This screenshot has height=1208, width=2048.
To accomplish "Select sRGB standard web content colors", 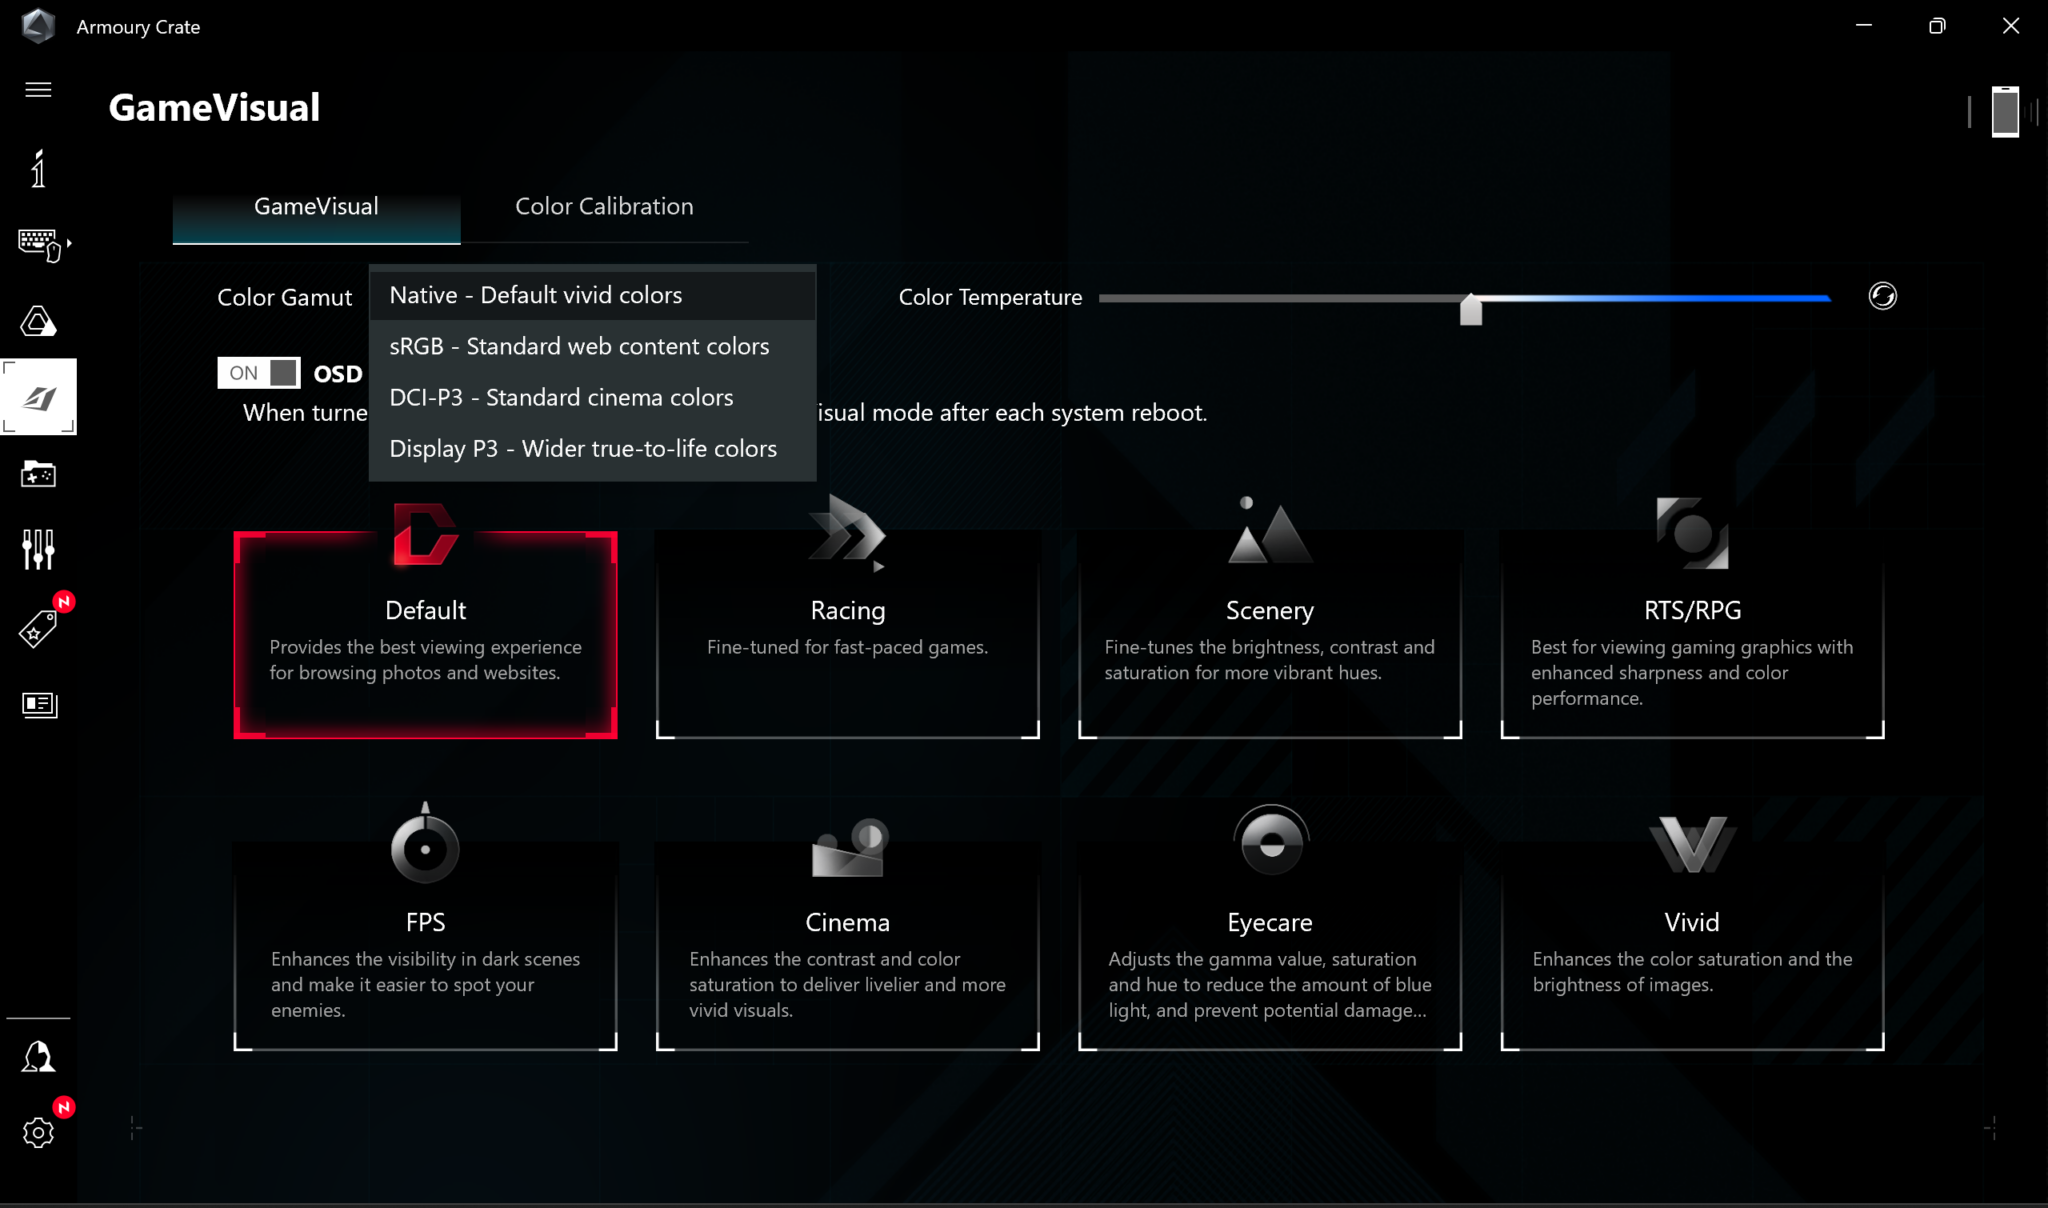I will coord(579,346).
